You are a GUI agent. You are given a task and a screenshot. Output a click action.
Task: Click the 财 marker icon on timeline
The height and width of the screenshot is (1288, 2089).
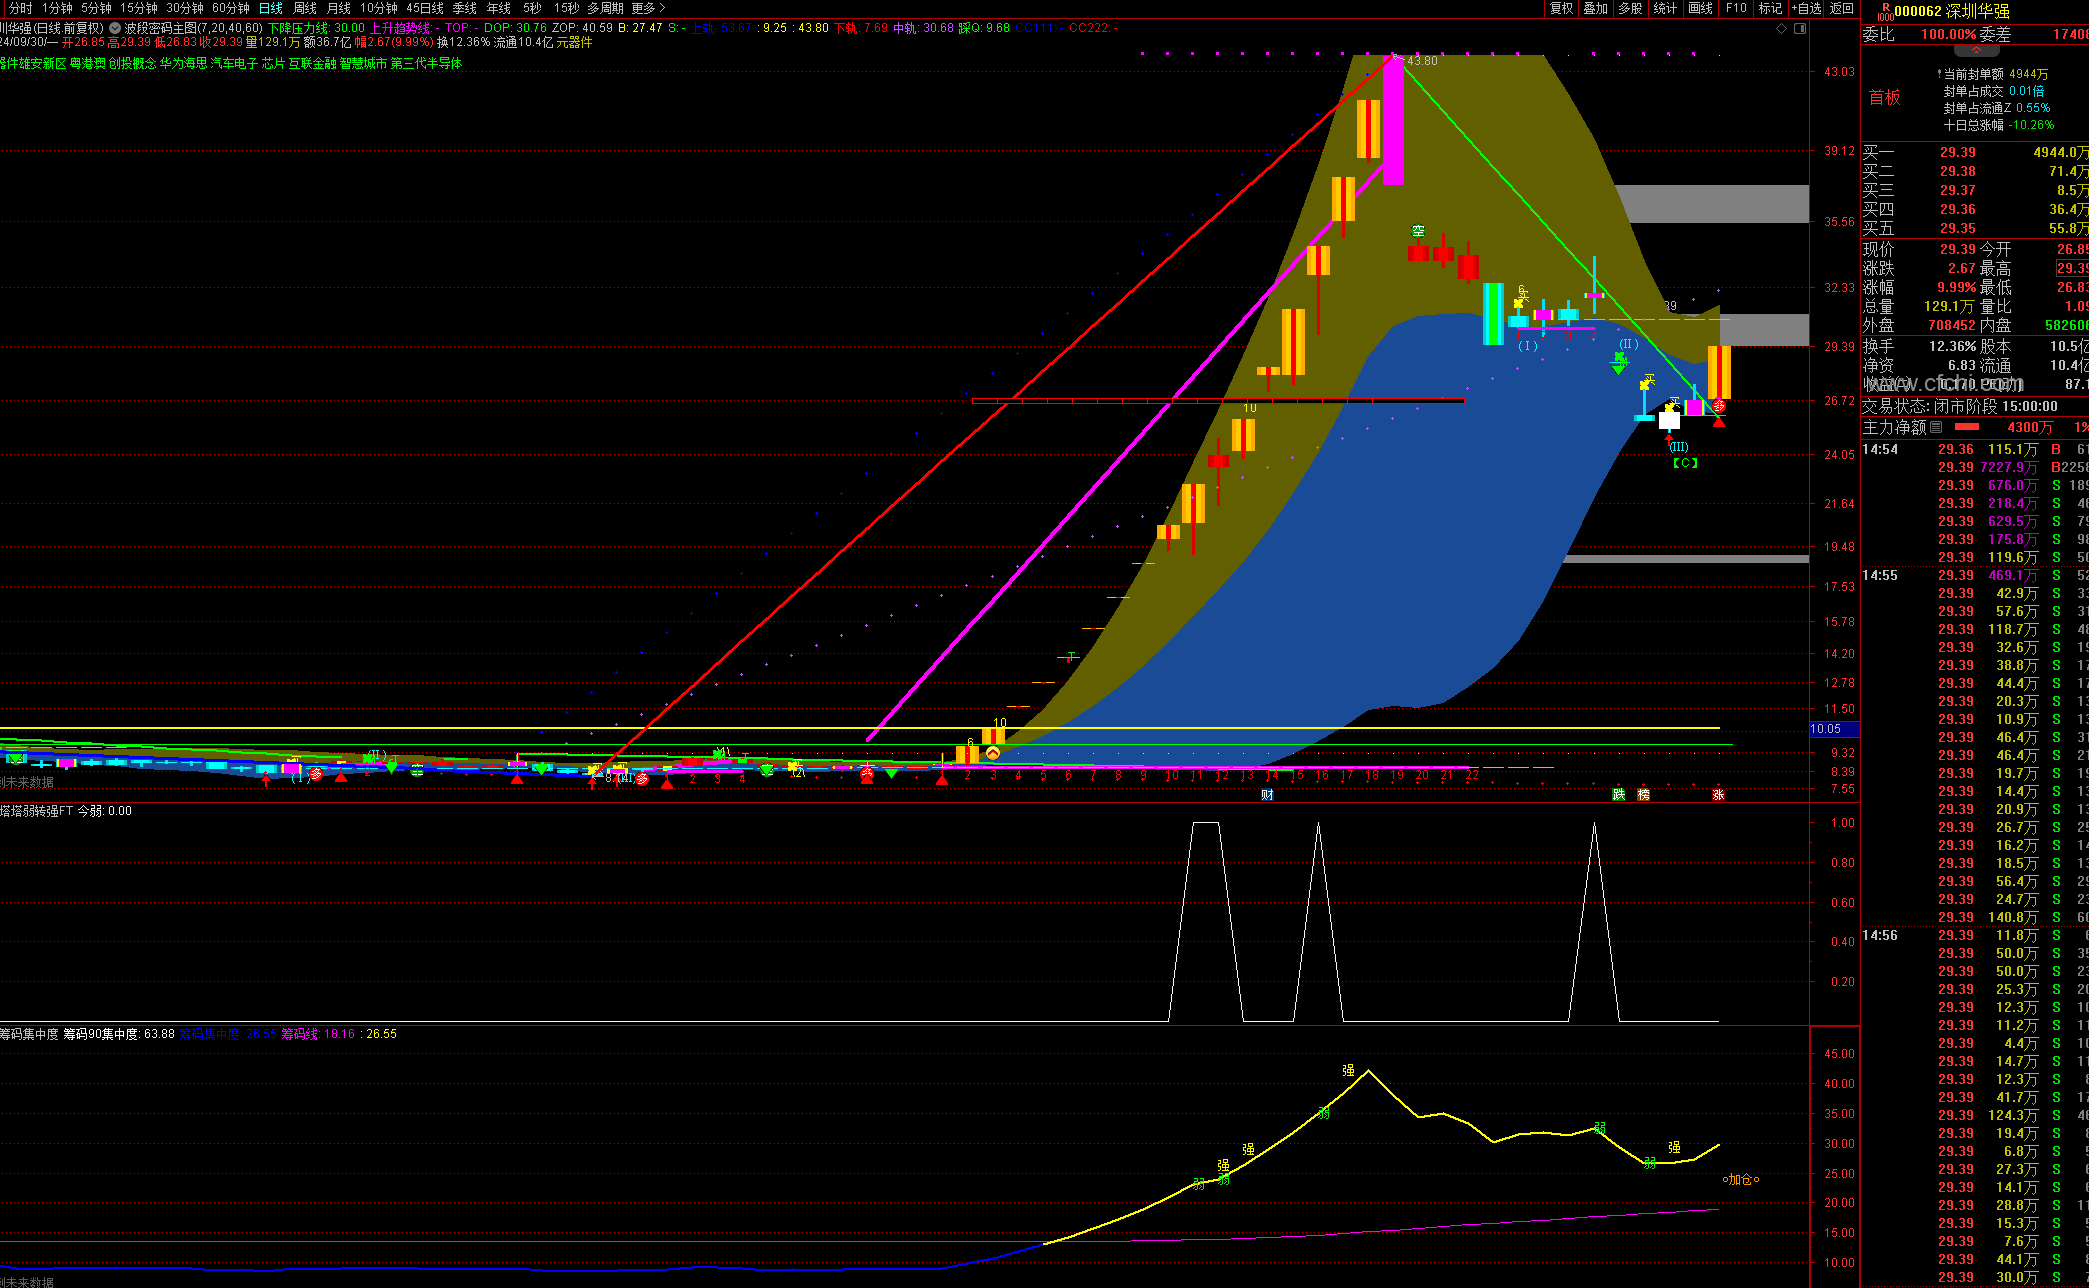click(1267, 795)
